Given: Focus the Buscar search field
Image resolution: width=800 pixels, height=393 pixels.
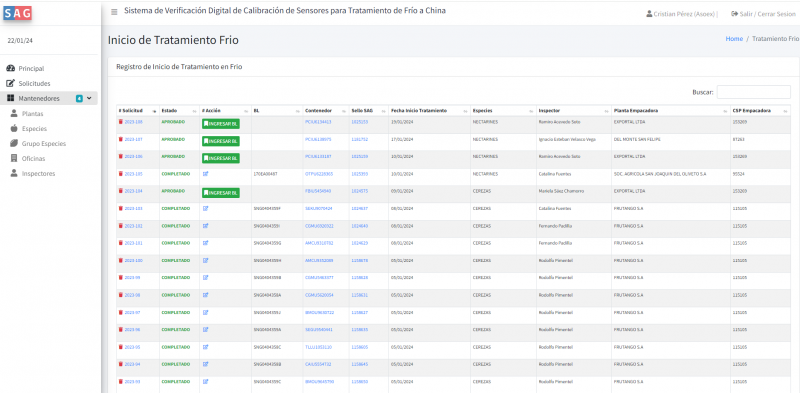Looking at the screenshot, I should point(754,92).
